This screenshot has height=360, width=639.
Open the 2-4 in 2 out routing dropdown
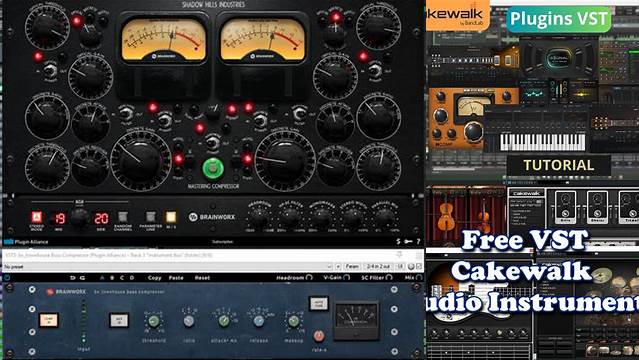[380, 266]
